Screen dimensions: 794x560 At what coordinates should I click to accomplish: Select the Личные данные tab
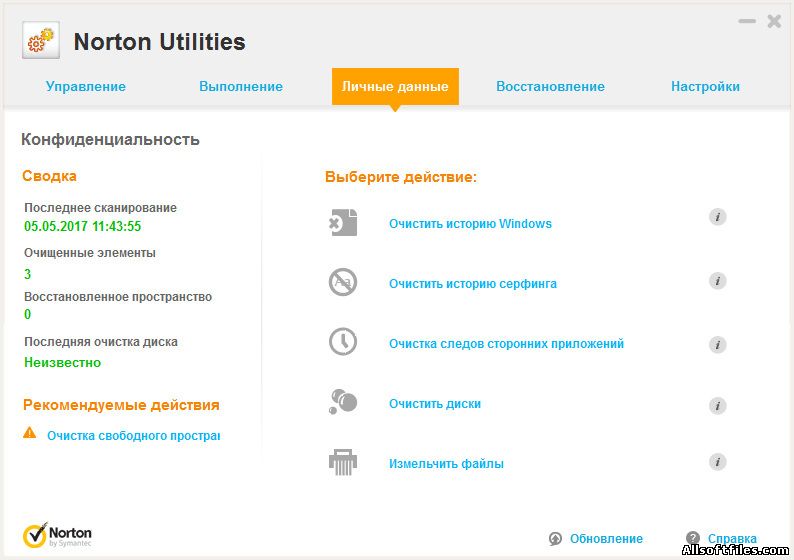[x=395, y=87]
